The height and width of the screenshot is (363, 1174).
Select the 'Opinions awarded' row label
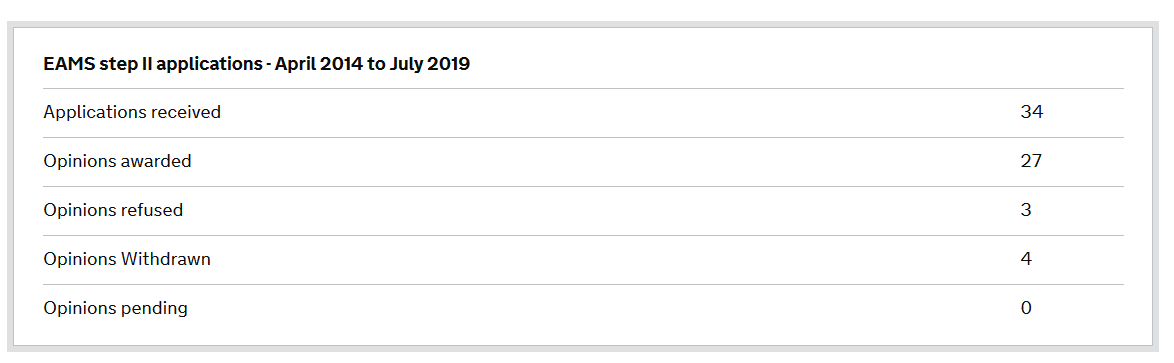[x=118, y=161]
